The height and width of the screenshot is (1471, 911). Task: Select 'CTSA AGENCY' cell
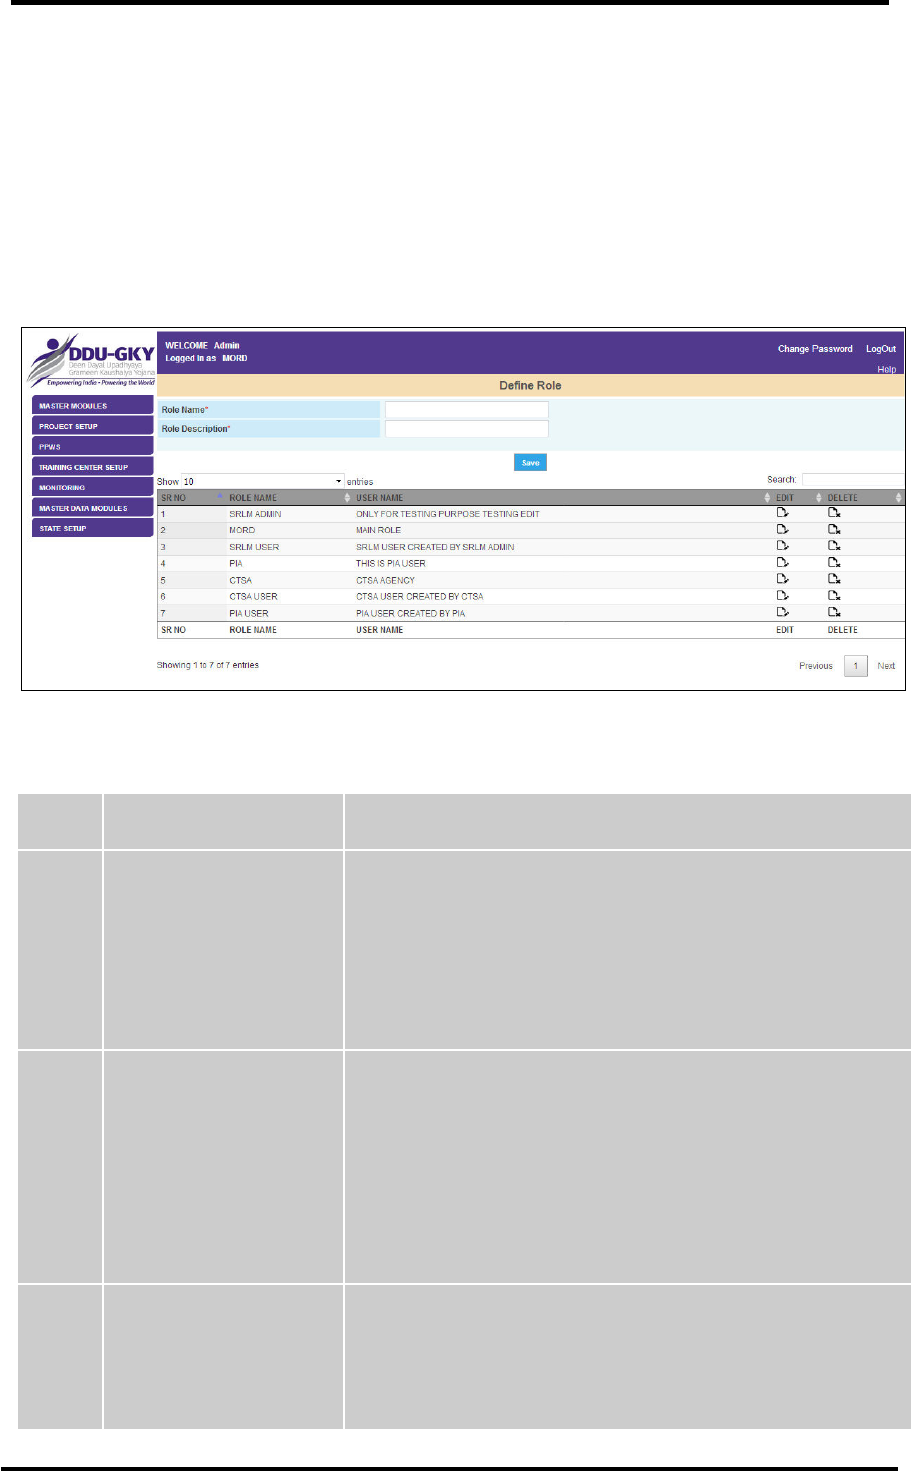coord(385,580)
